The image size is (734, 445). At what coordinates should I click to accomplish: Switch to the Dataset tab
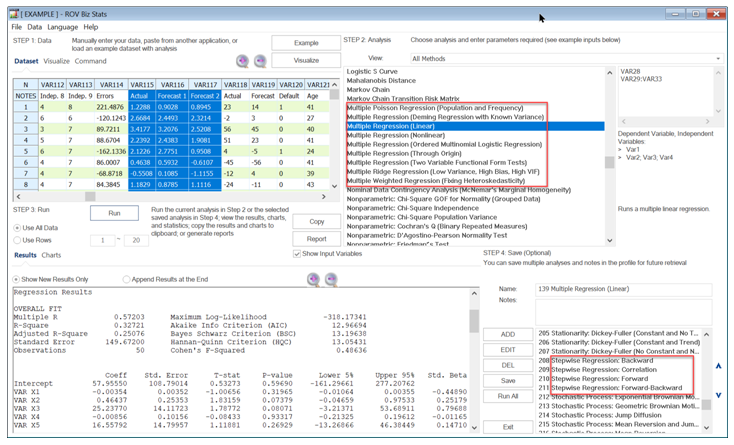[x=26, y=61]
